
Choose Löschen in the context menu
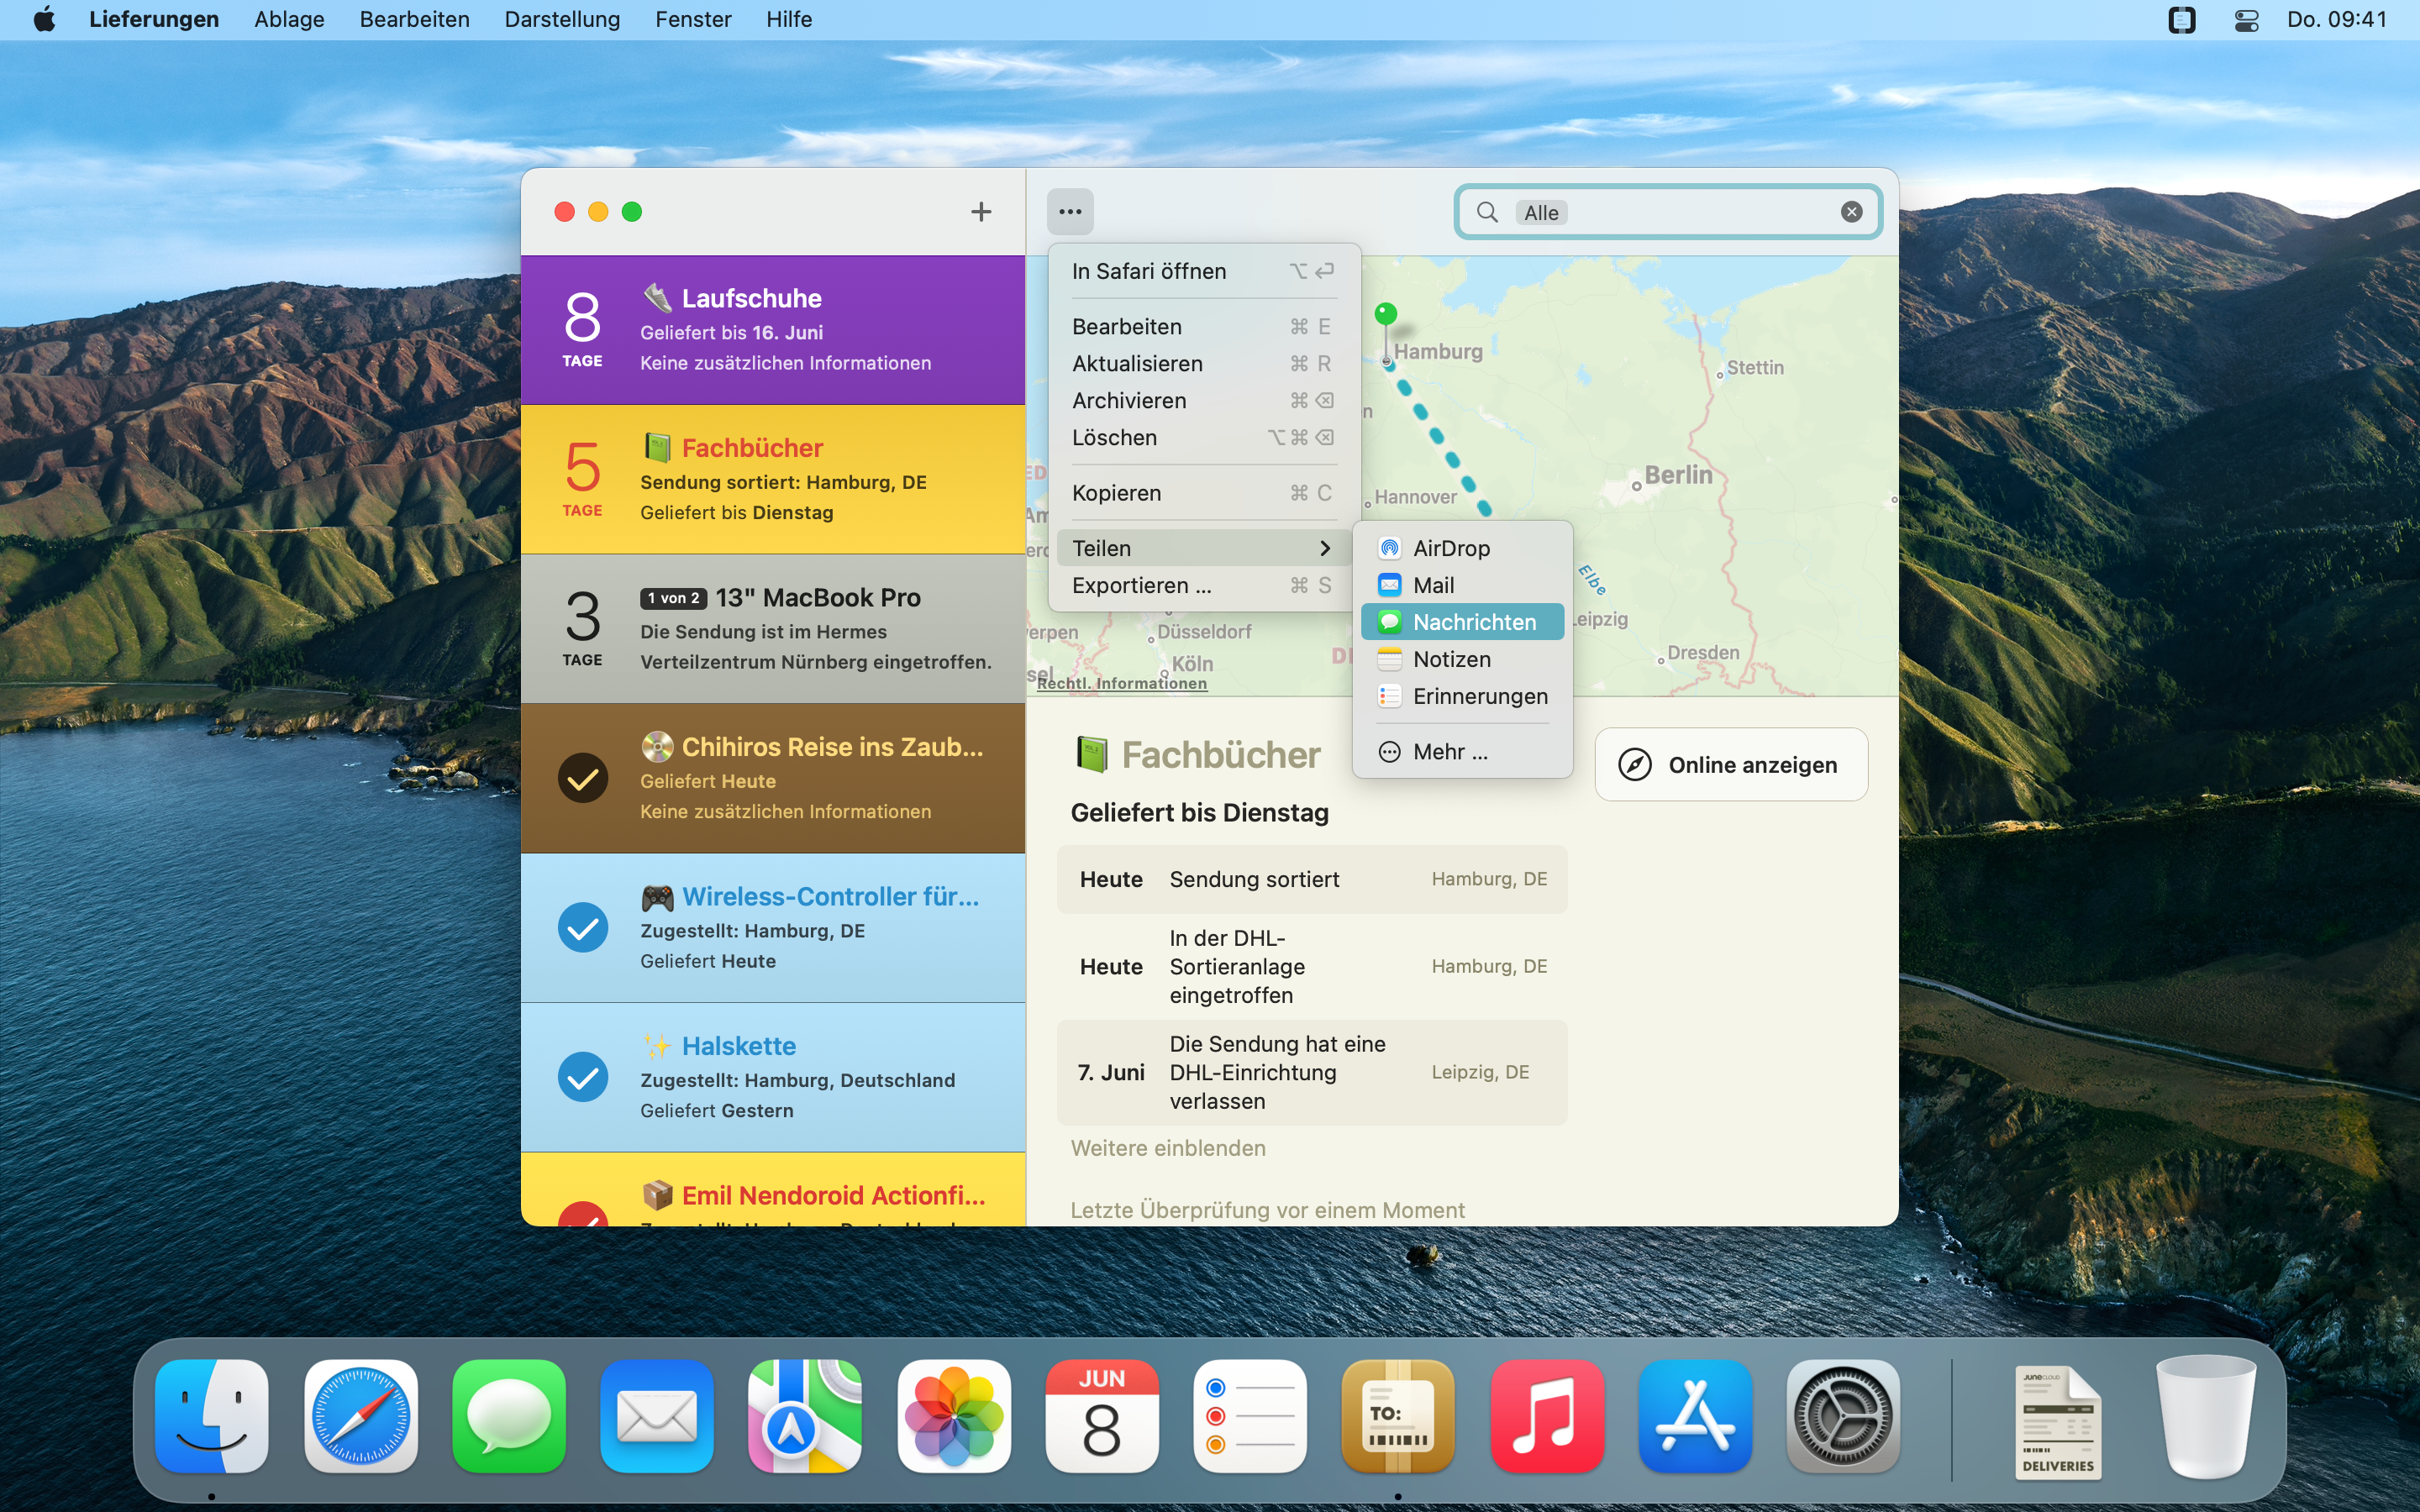1203,438
